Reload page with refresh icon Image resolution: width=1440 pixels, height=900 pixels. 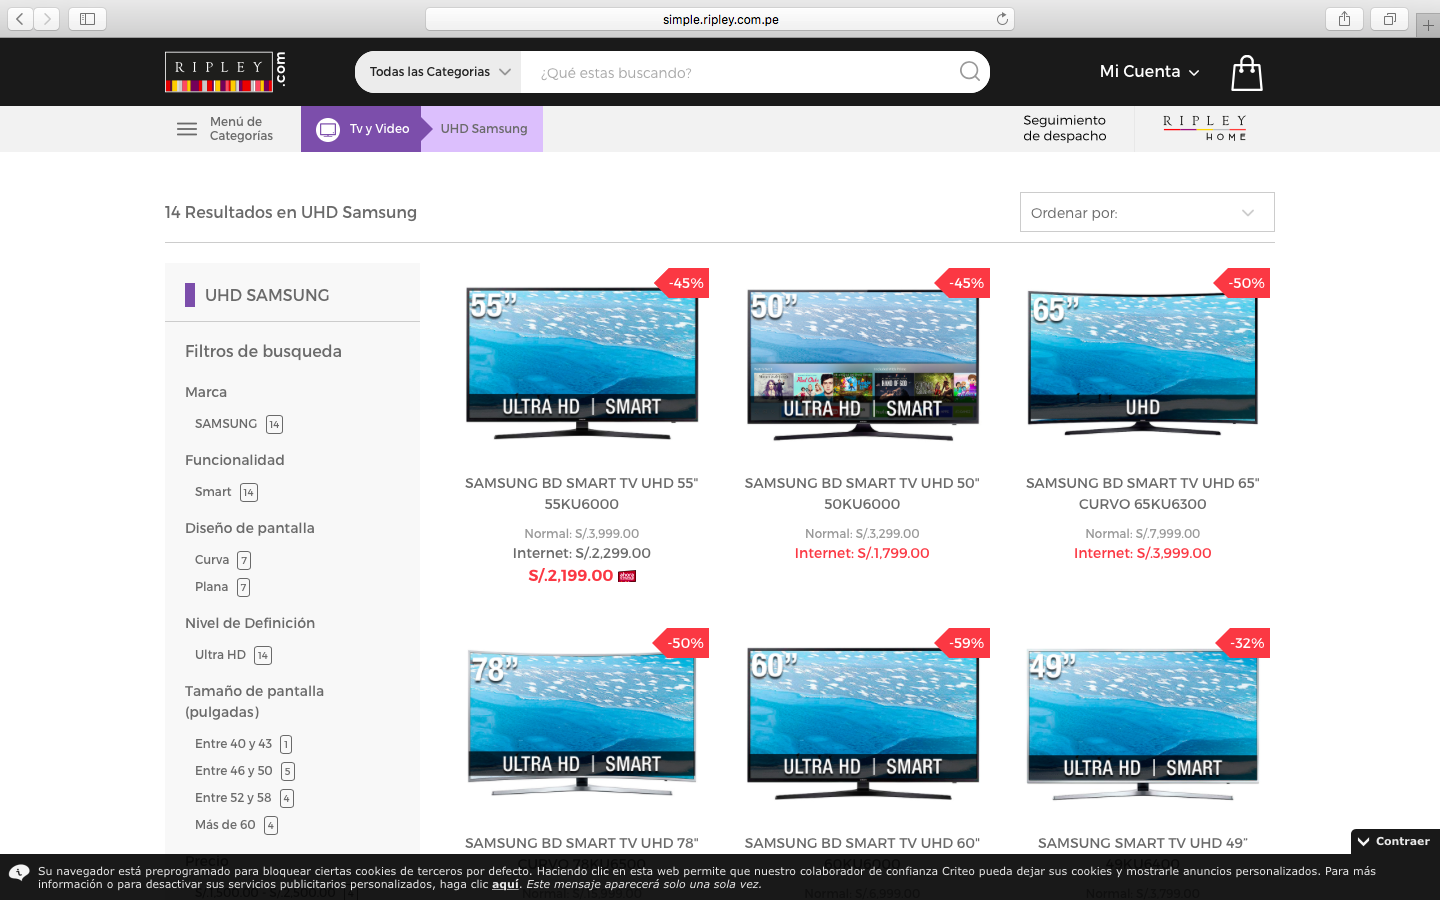[x=1001, y=19]
